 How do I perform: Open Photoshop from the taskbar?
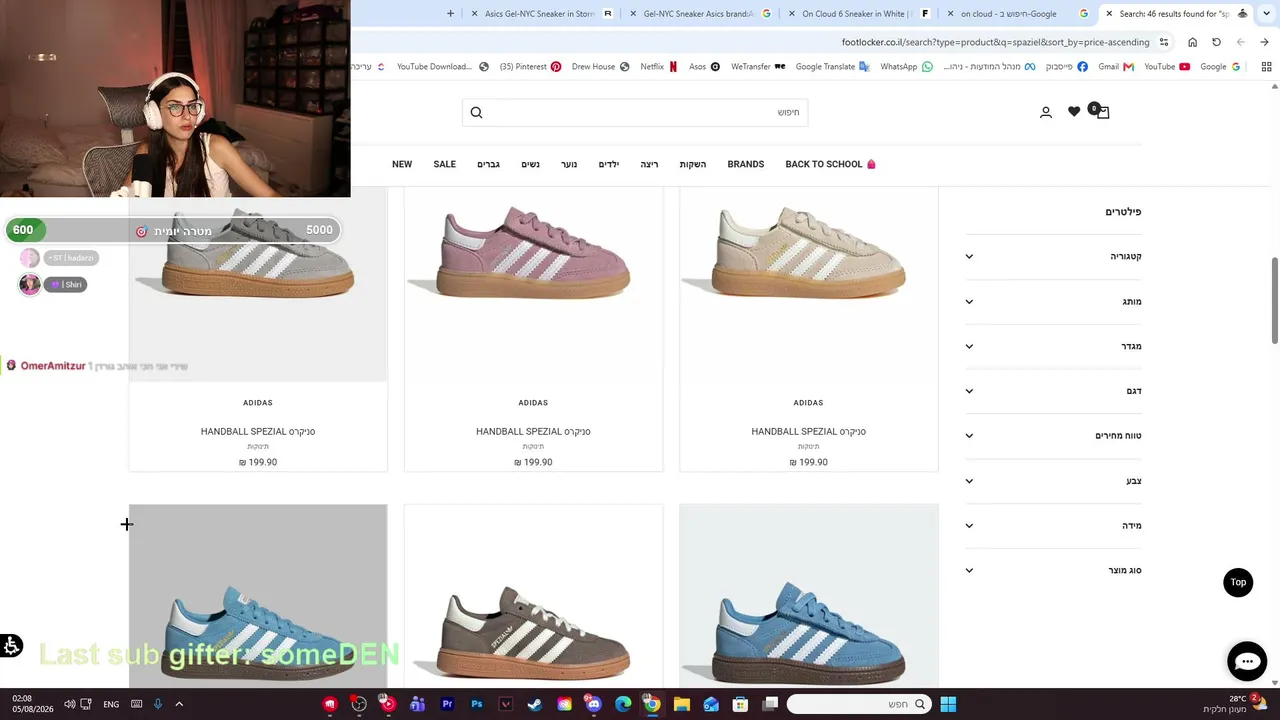coord(476,704)
